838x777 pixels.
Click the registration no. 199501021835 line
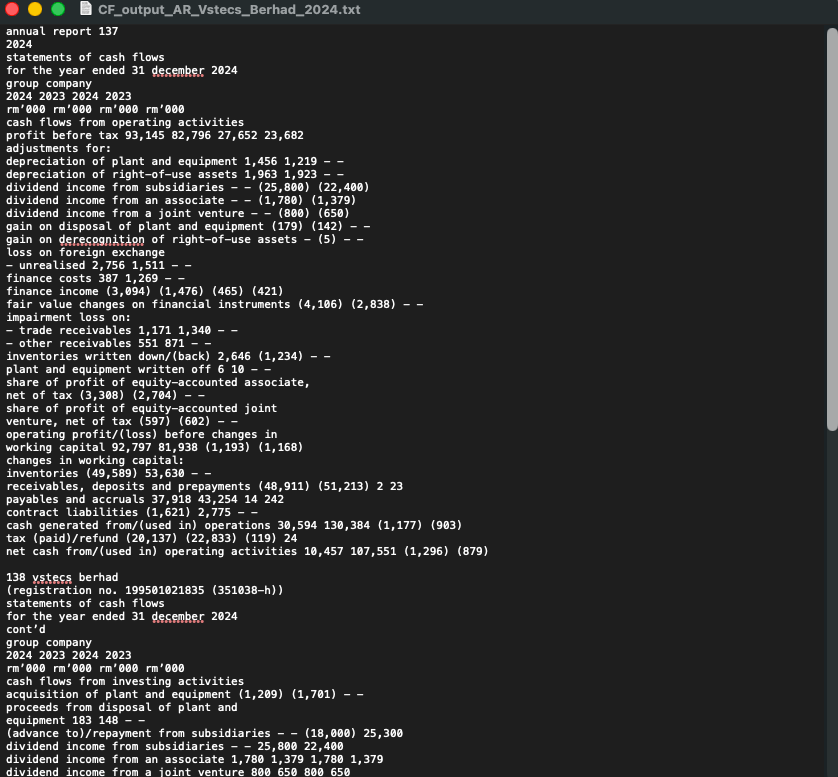pos(145,590)
